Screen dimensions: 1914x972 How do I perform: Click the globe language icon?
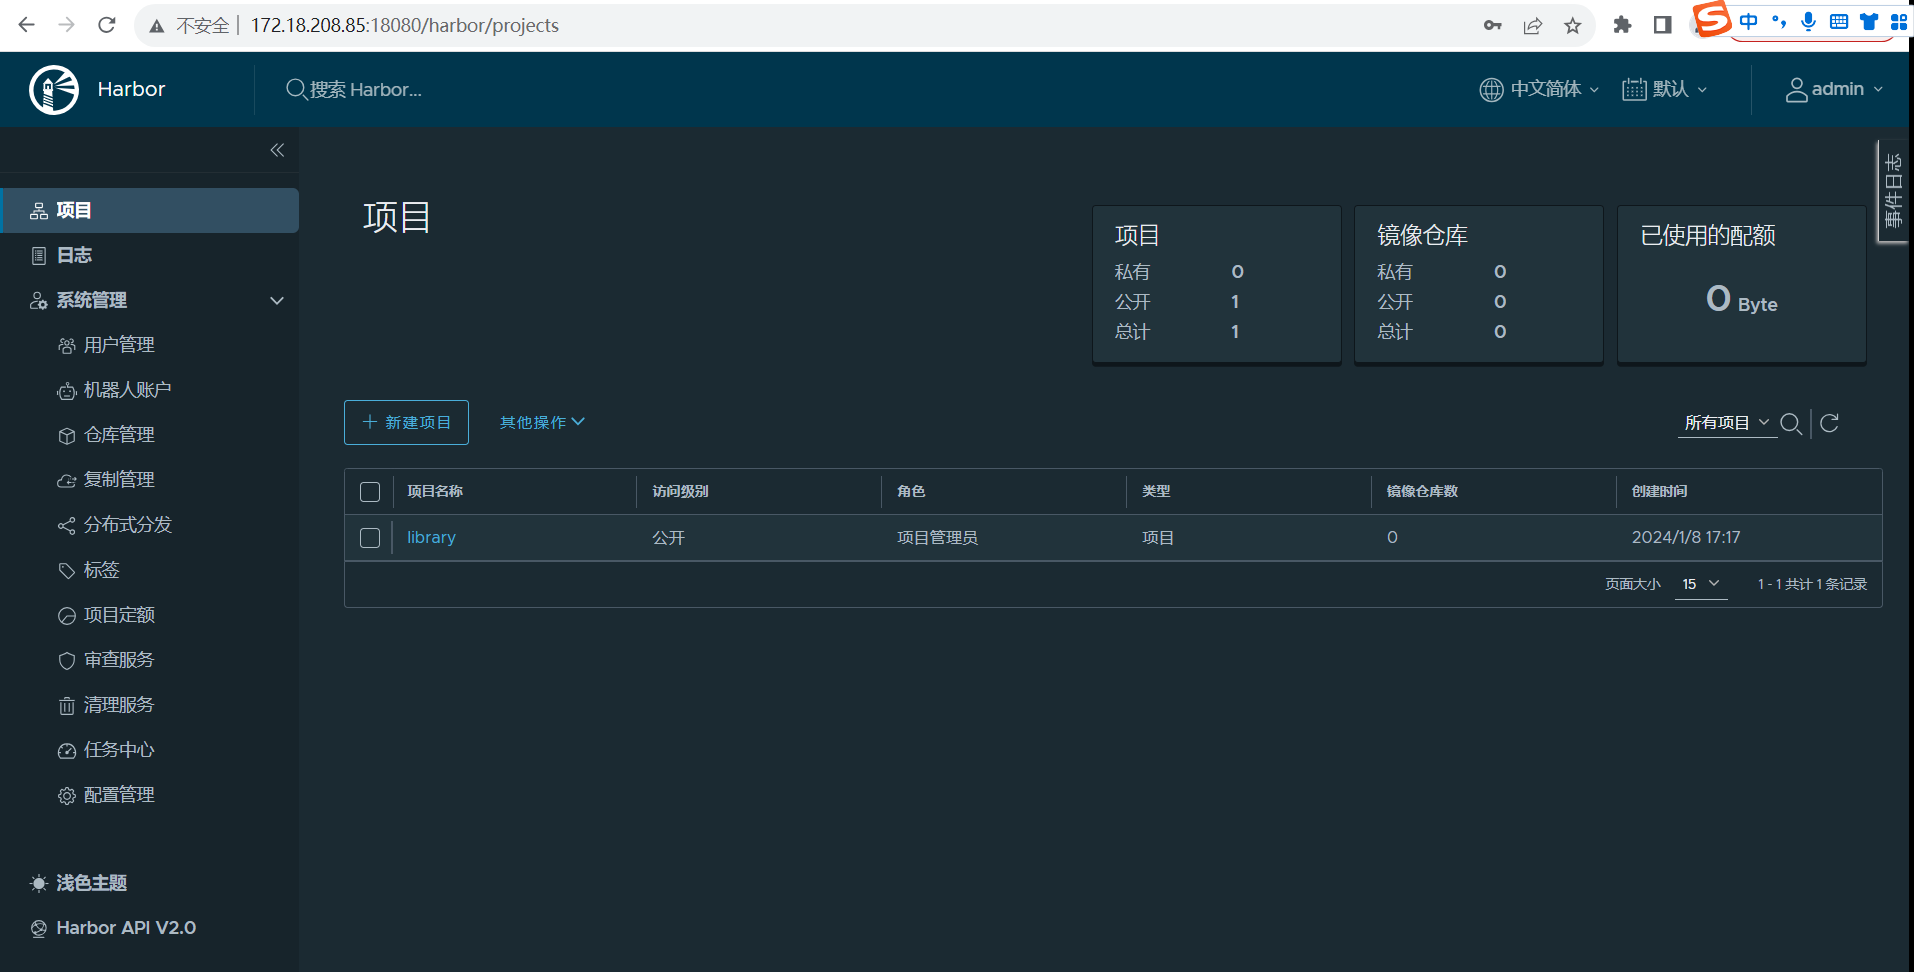[1491, 89]
